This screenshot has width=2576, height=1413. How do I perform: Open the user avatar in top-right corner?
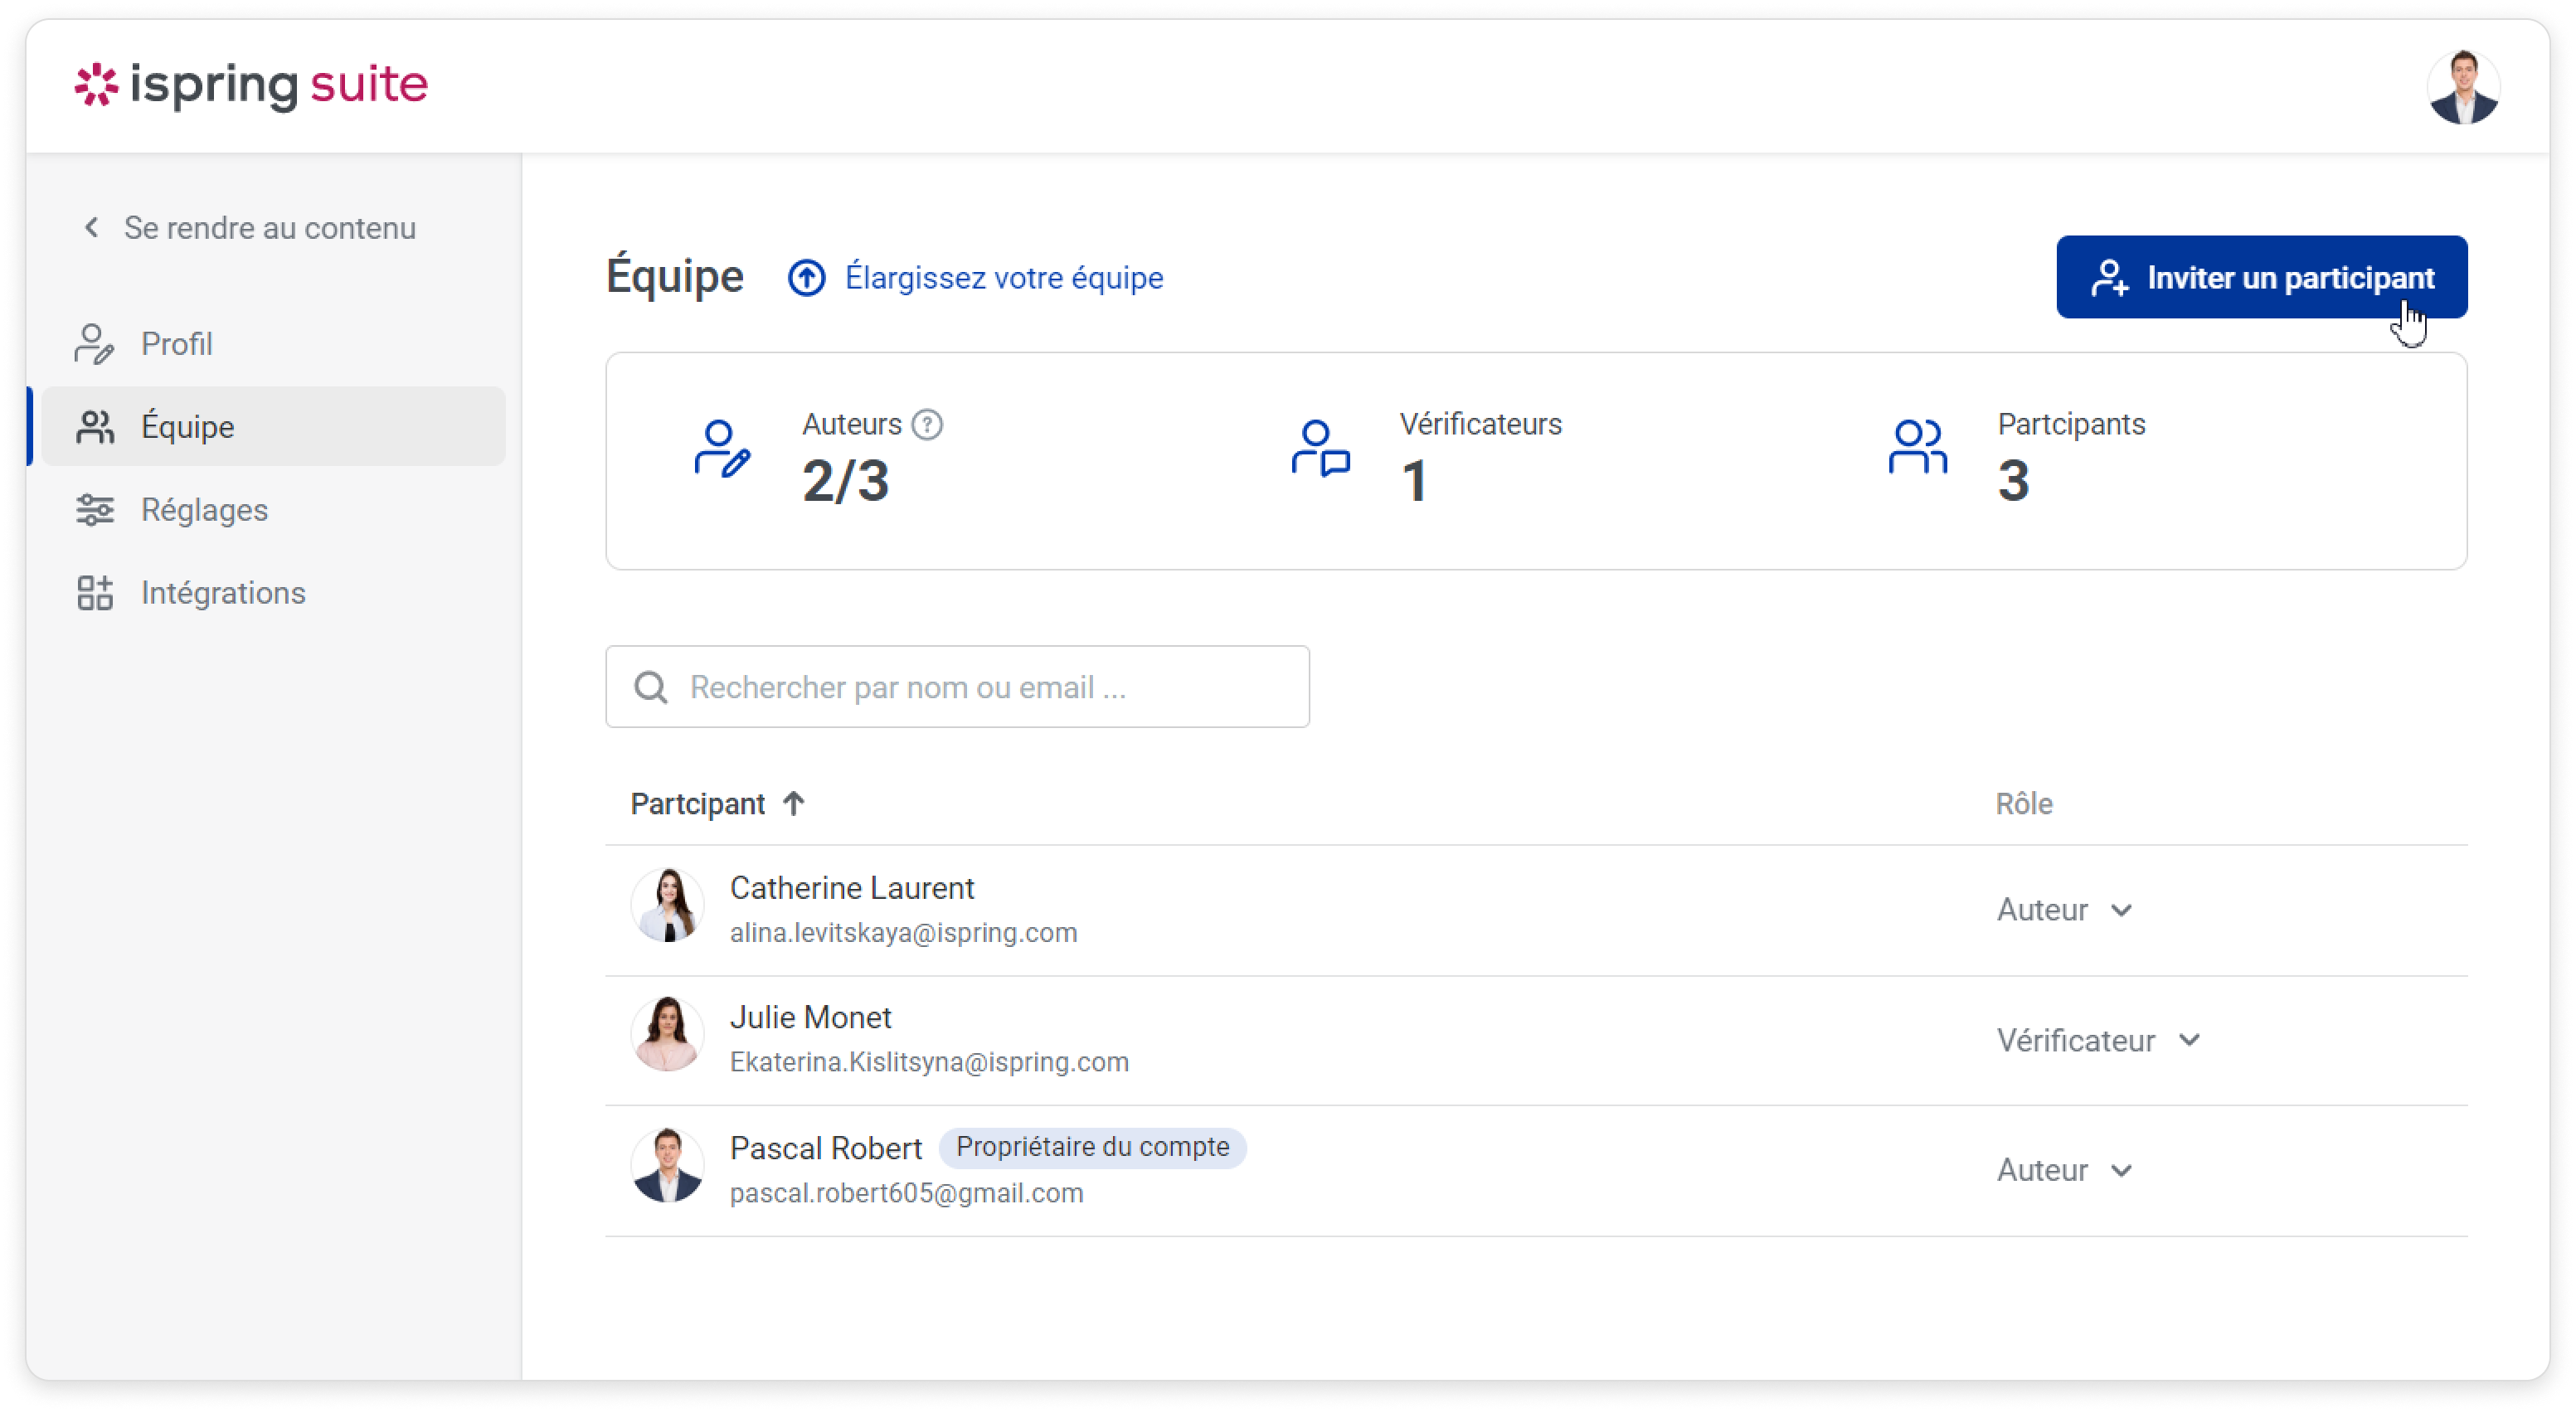2463,88
